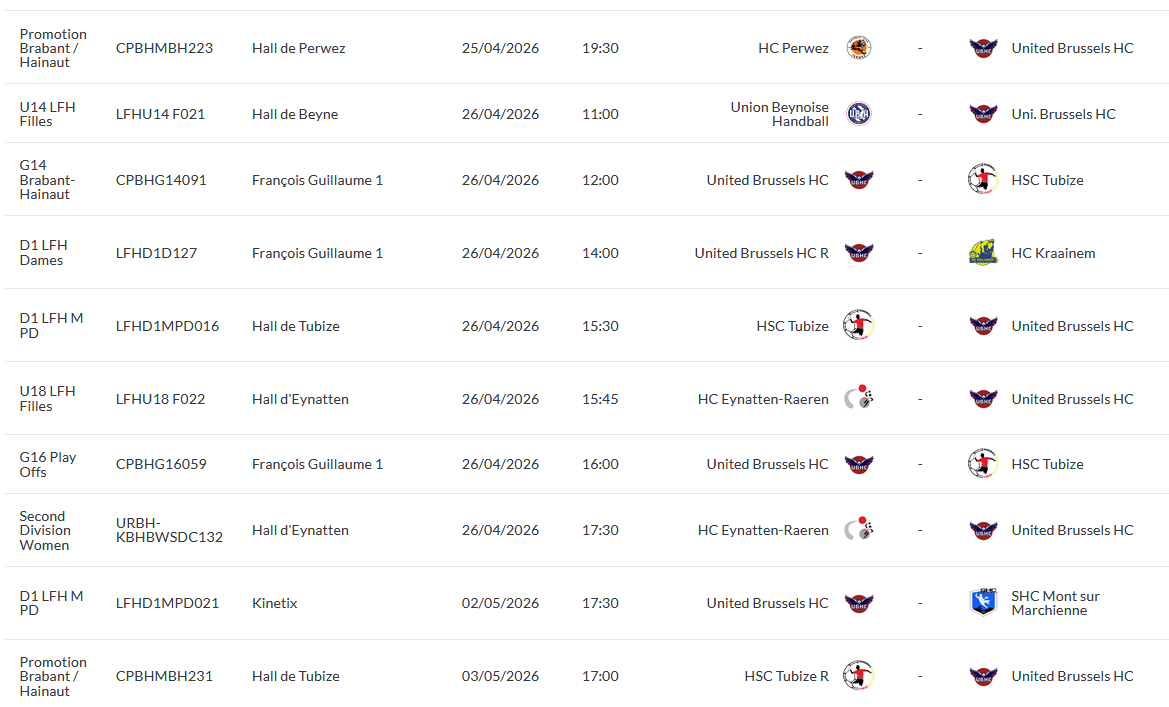Click the HC Perwez team logo
Image resolution: width=1169 pixels, height=707 pixels.
pyautogui.click(x=858, y=48)
